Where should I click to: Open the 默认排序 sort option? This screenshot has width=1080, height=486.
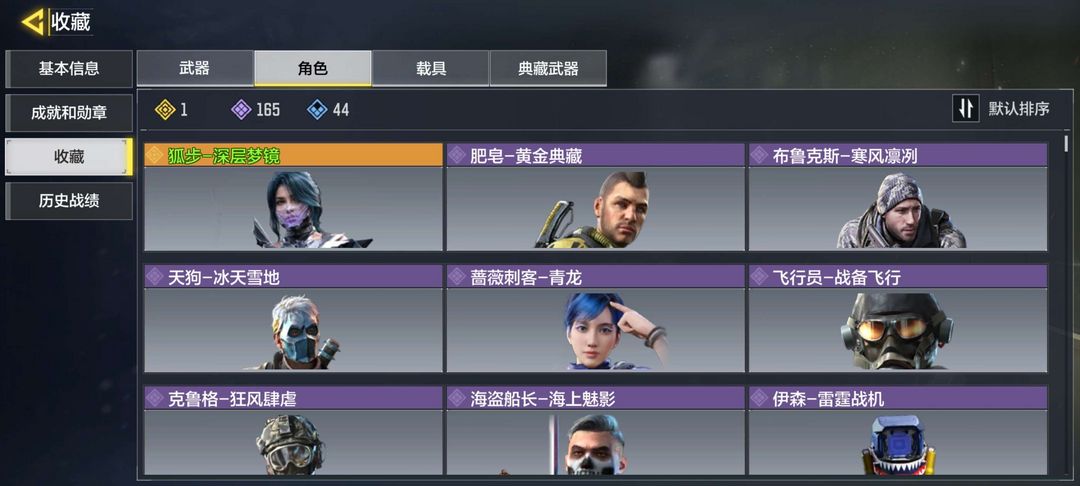[x=1019, y=109]
